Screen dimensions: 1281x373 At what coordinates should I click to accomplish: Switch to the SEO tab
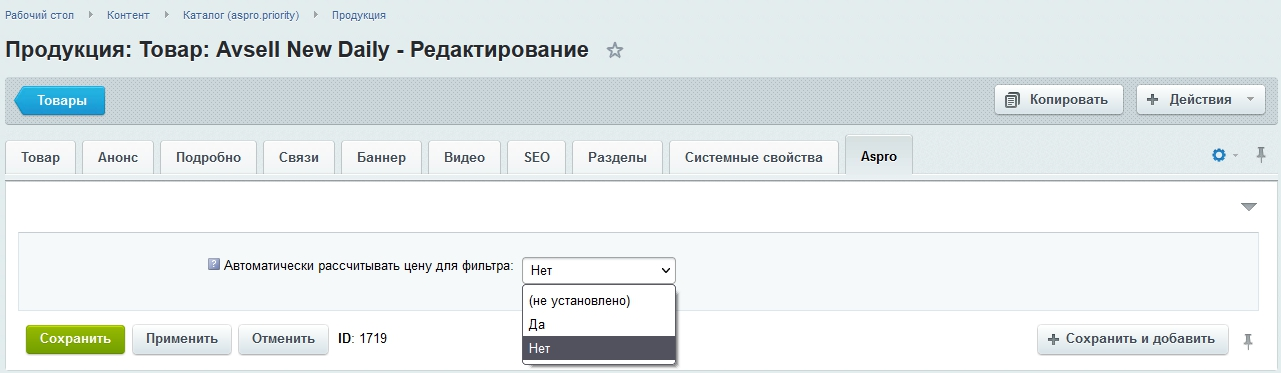pos(537,158)
